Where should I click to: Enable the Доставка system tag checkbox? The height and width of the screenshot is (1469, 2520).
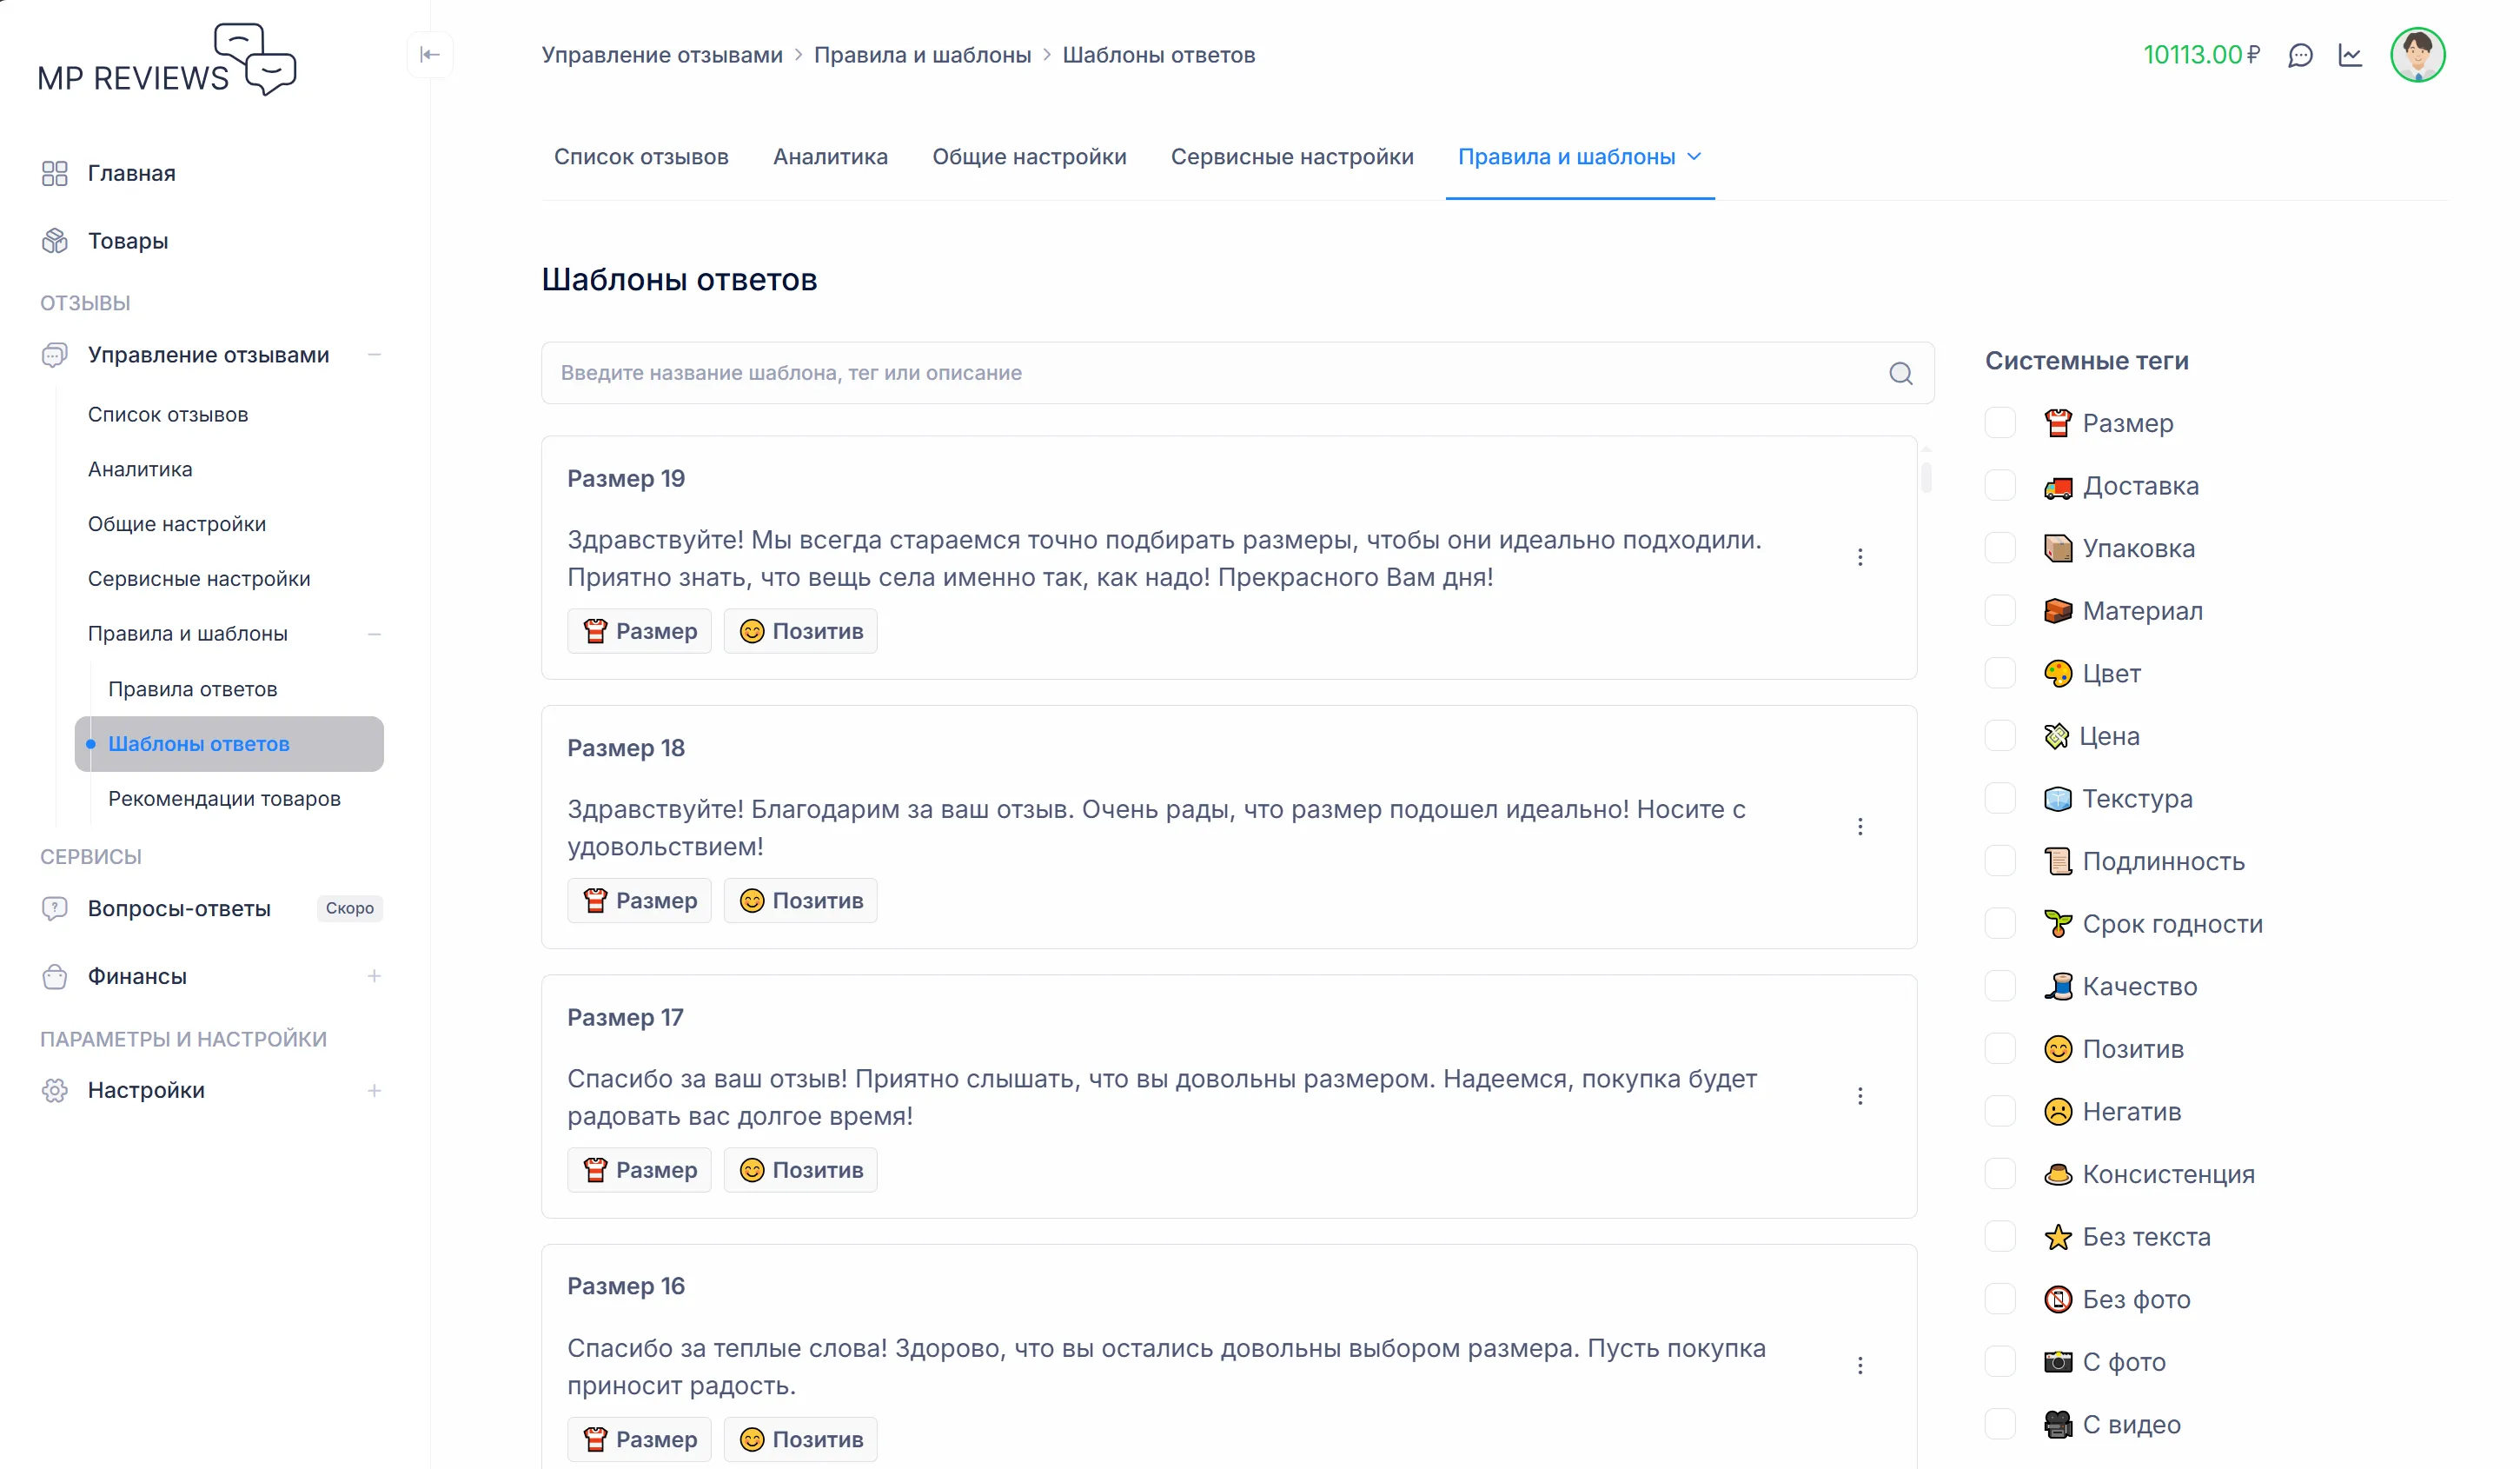tap(2001, 485)
